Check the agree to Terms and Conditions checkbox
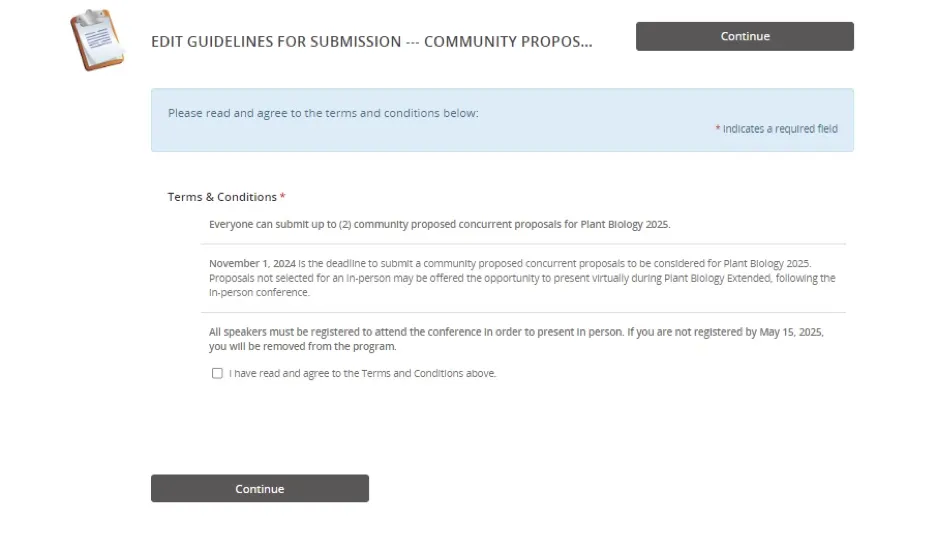This screenshot has width=936, height=548. click(217, 373)
